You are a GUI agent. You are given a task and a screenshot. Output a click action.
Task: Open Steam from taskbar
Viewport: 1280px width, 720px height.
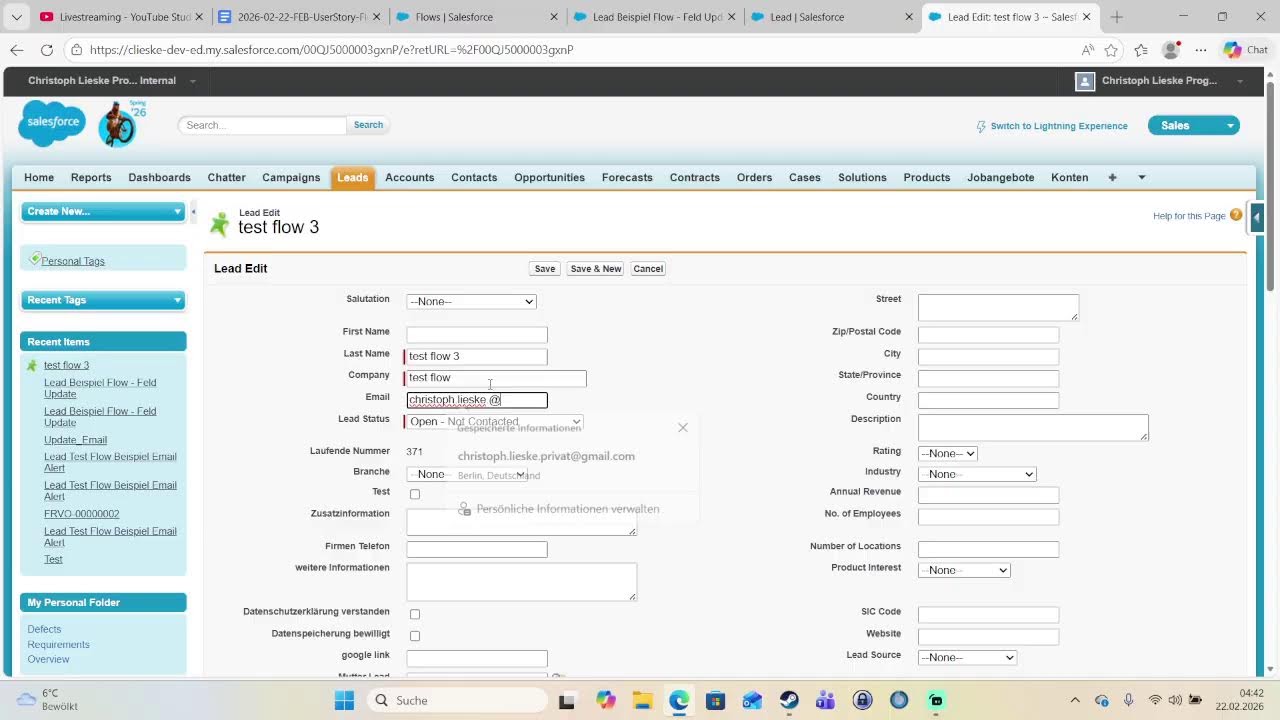tap(789, 700)
